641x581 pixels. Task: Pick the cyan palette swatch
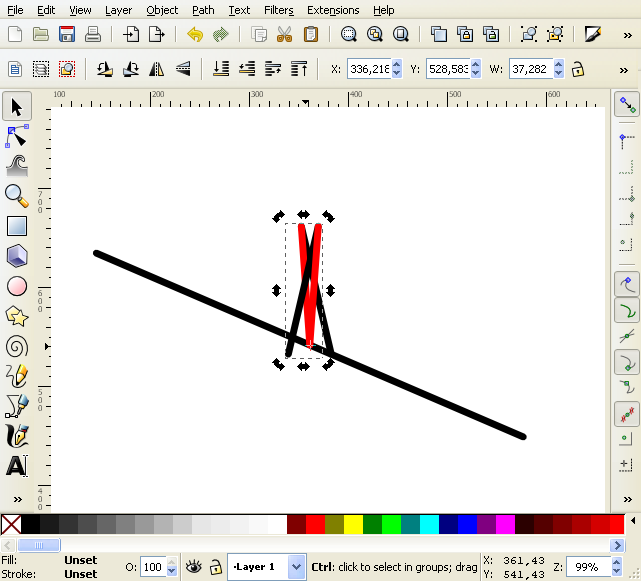429,525
